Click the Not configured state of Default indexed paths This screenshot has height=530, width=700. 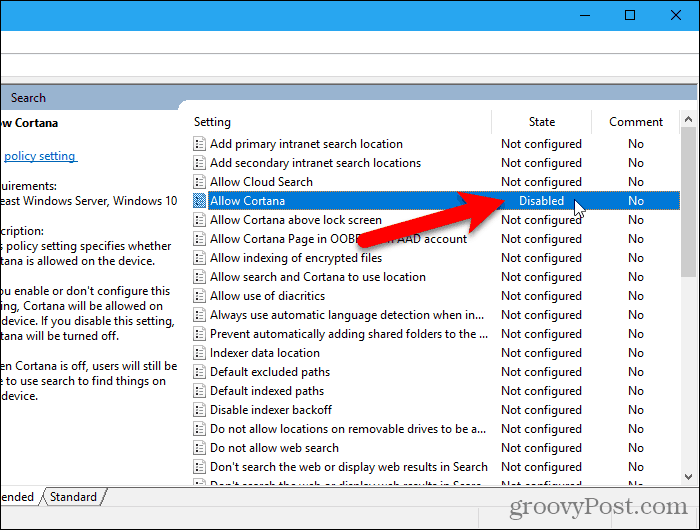coord(541,391)
